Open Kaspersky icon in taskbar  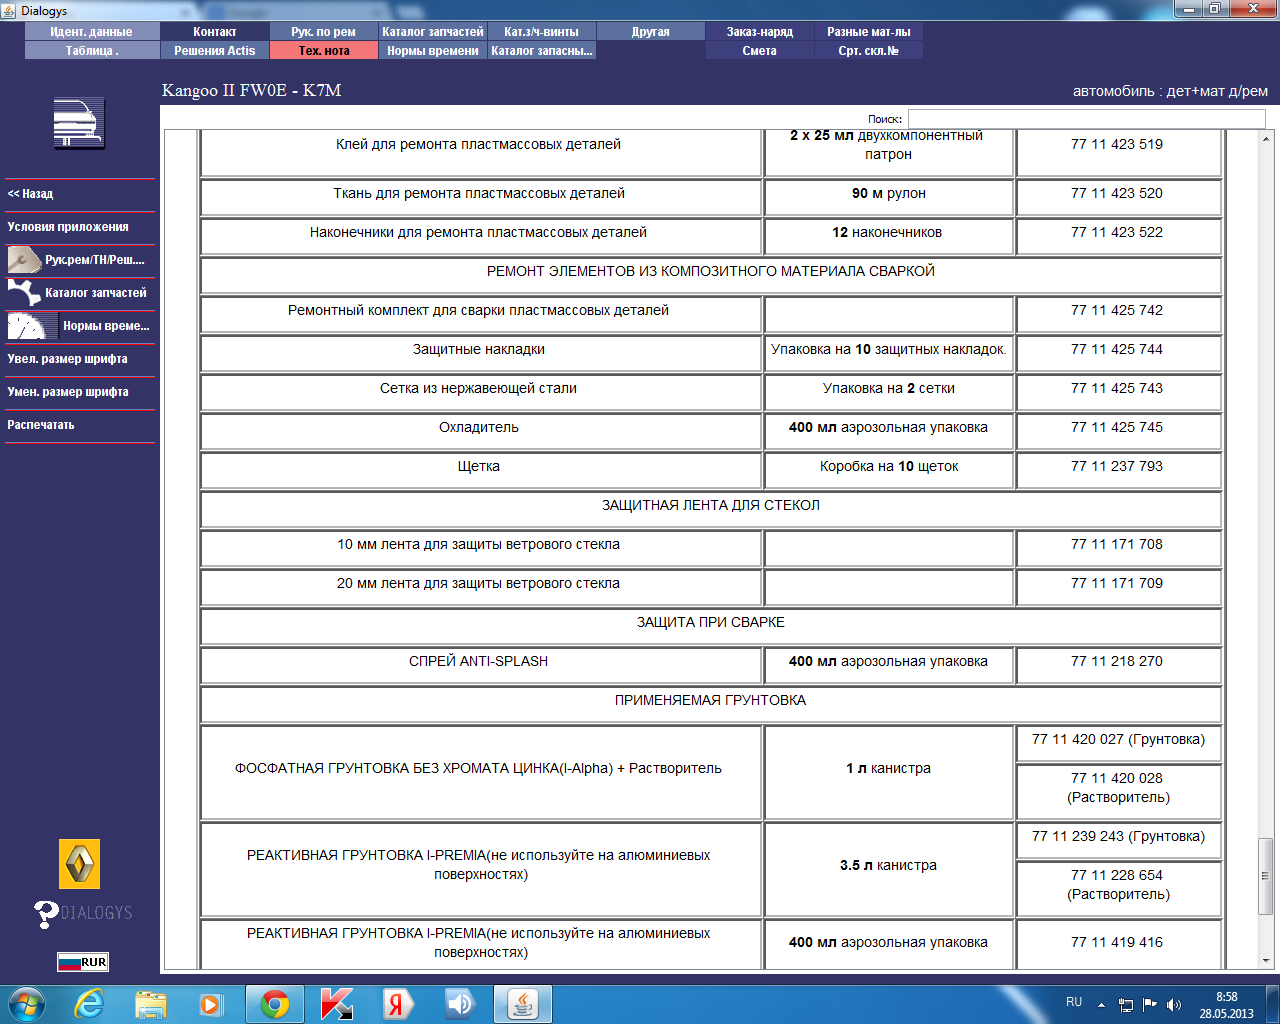[x=336, y=1004]
